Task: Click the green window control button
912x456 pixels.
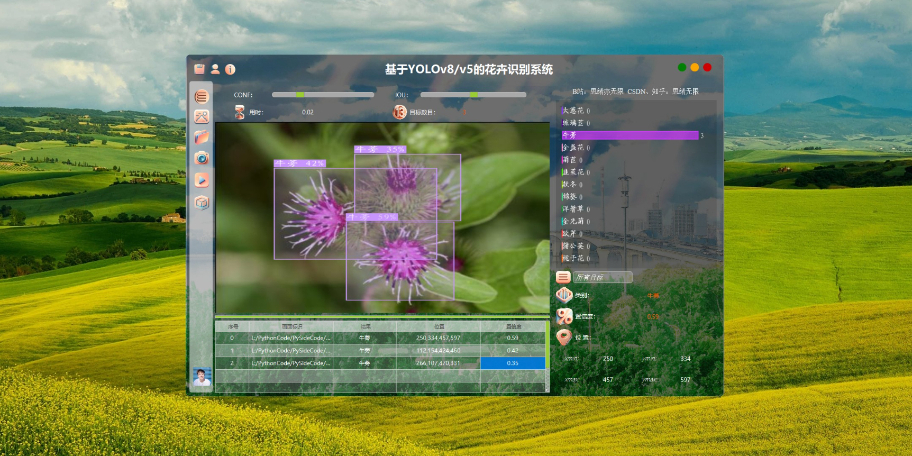Action: pos(682,67)
